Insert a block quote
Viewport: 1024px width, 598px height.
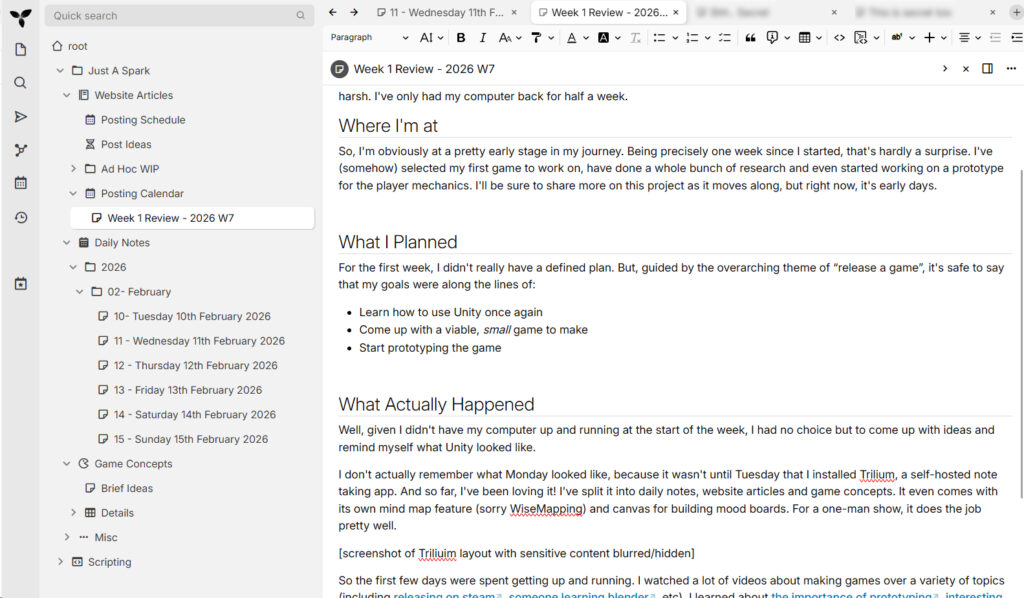750,38
